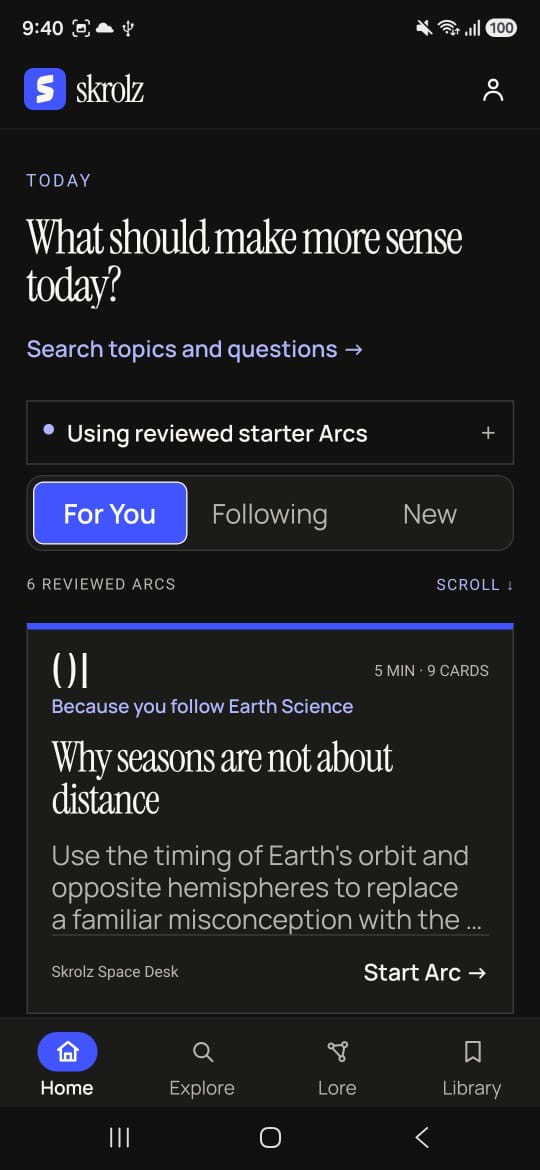Open the Library bookmark icon
The height and width of the screenshot is (1170, 540).
tap(472, 1052)
